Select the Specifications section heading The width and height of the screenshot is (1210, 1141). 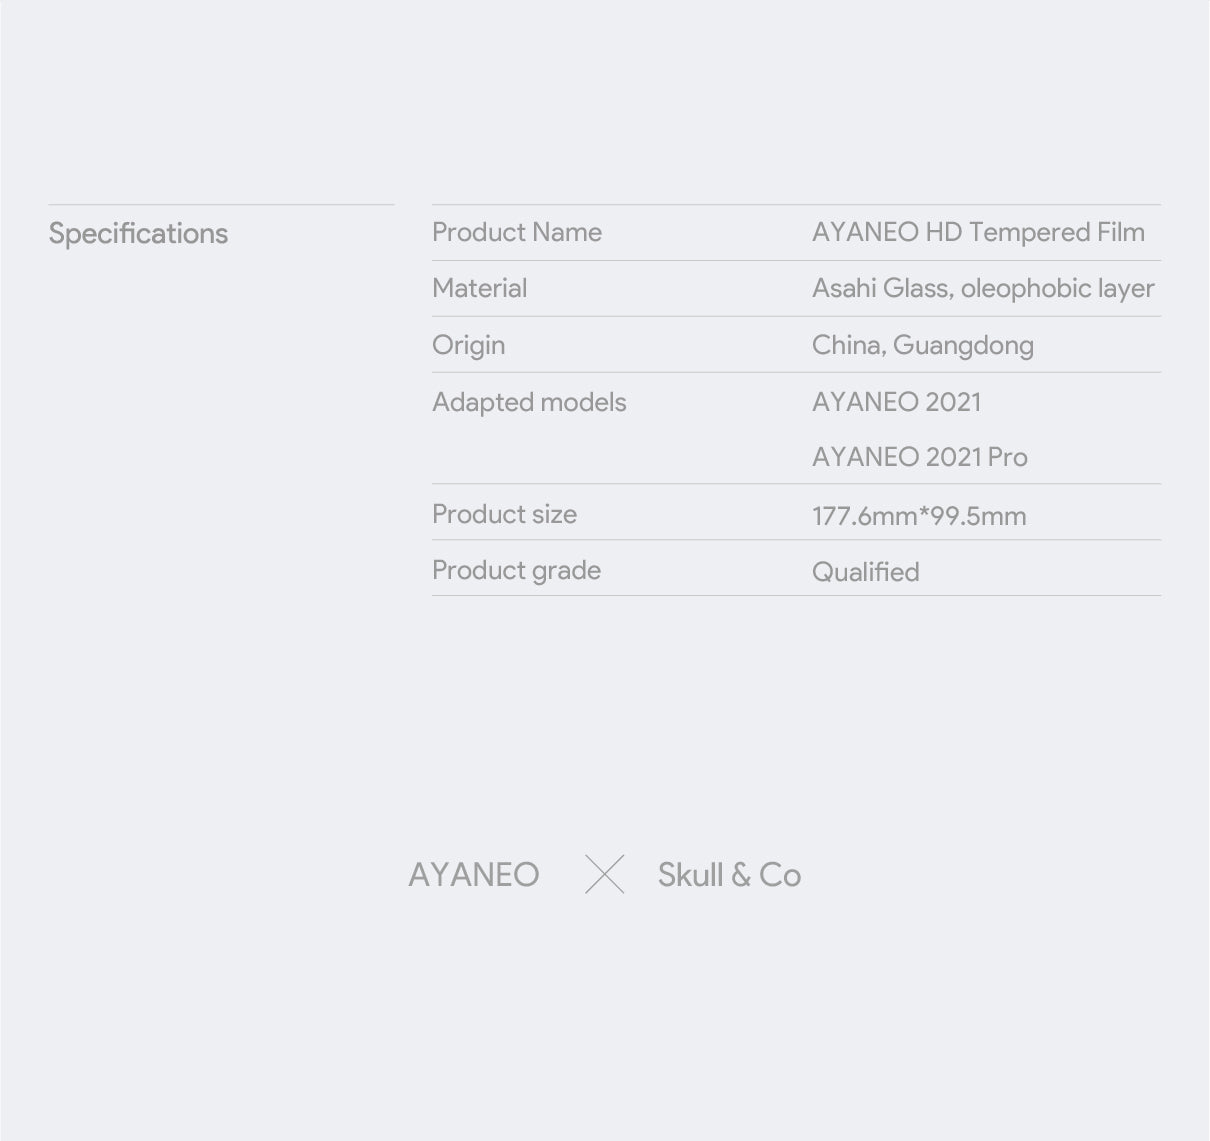138,234
